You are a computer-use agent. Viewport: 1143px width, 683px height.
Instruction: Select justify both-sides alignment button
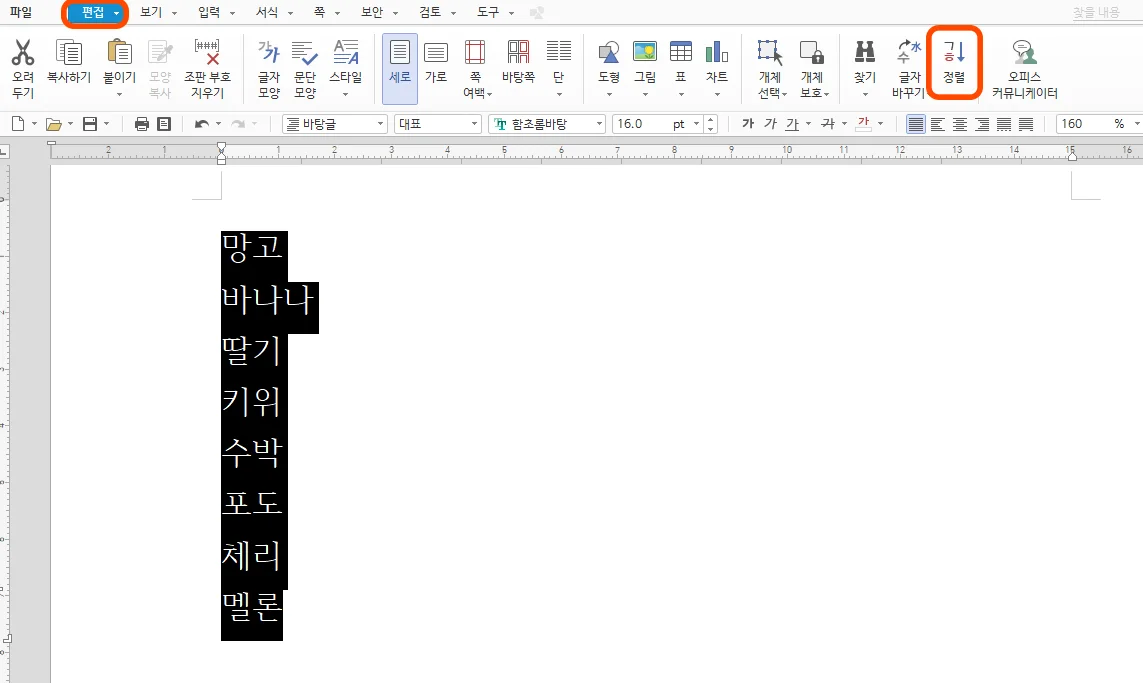click(x=916, y=124)
